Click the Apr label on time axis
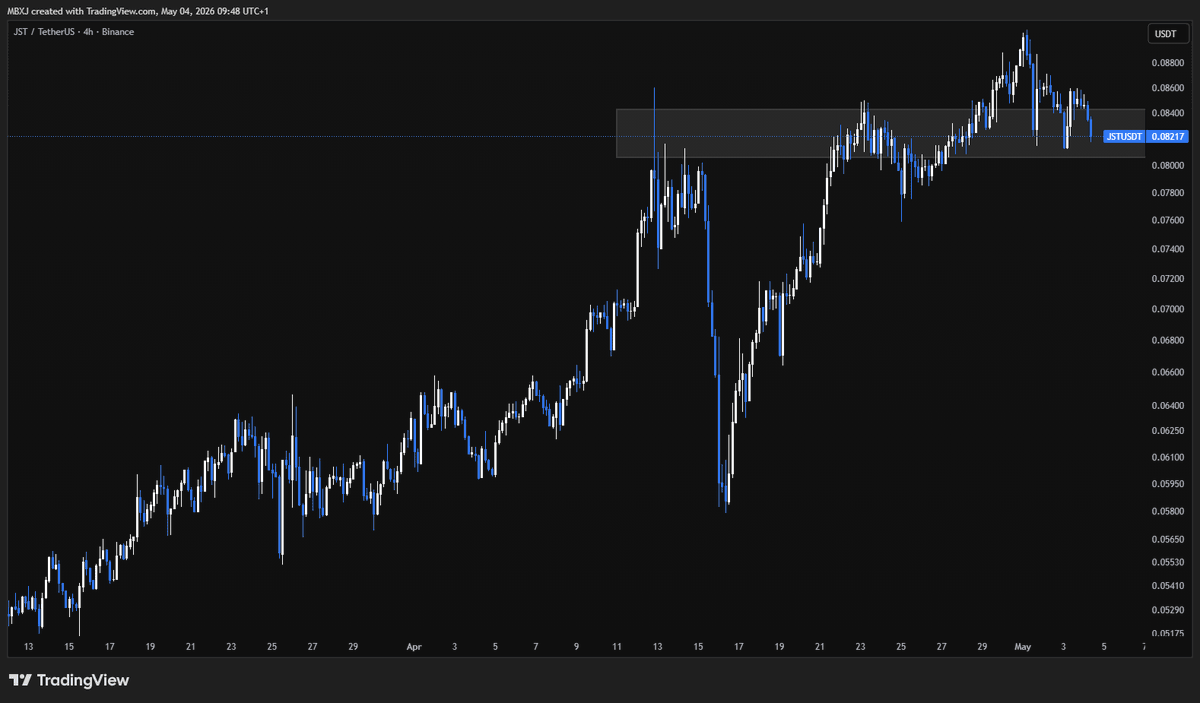The width and height of the screenshot is (1200, 703). 414,647
